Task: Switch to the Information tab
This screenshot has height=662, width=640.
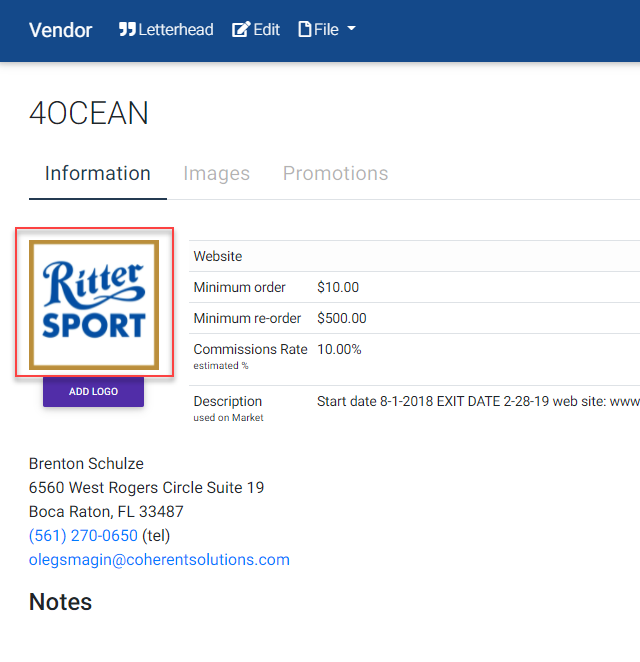Action: pos(98,174)
